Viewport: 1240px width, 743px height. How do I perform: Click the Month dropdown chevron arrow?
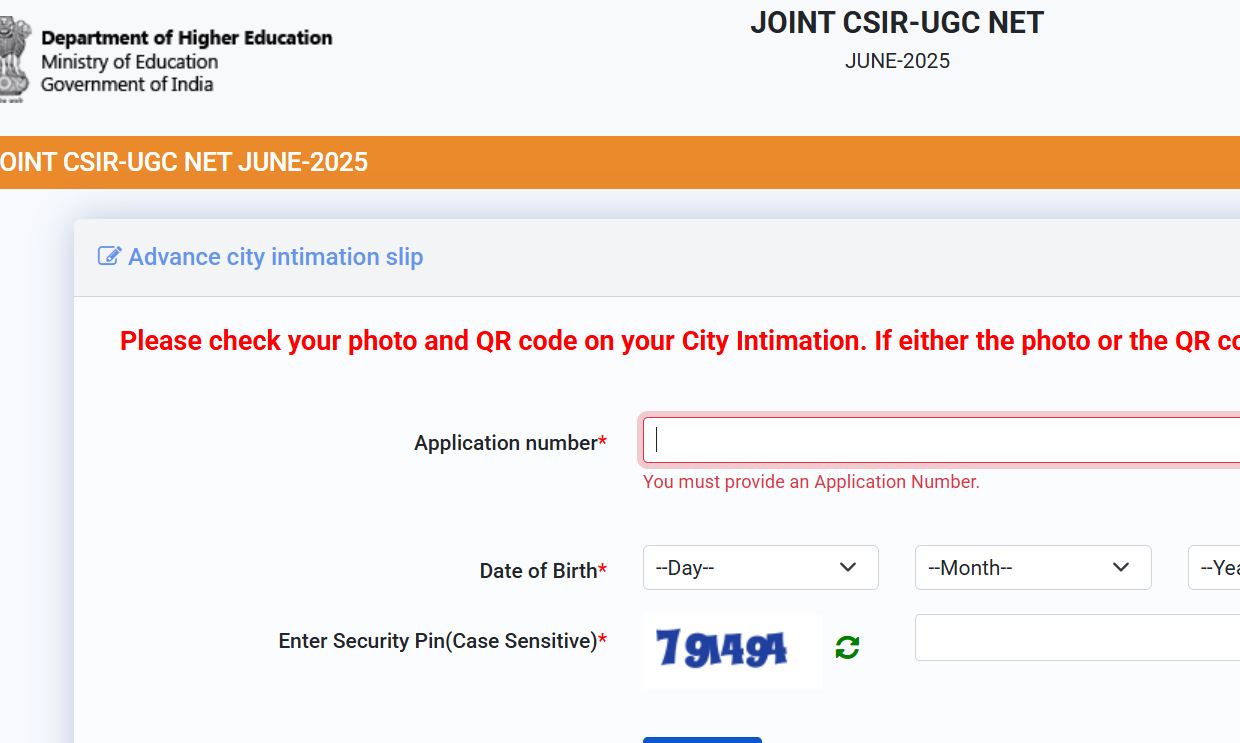pos(1120,567)
